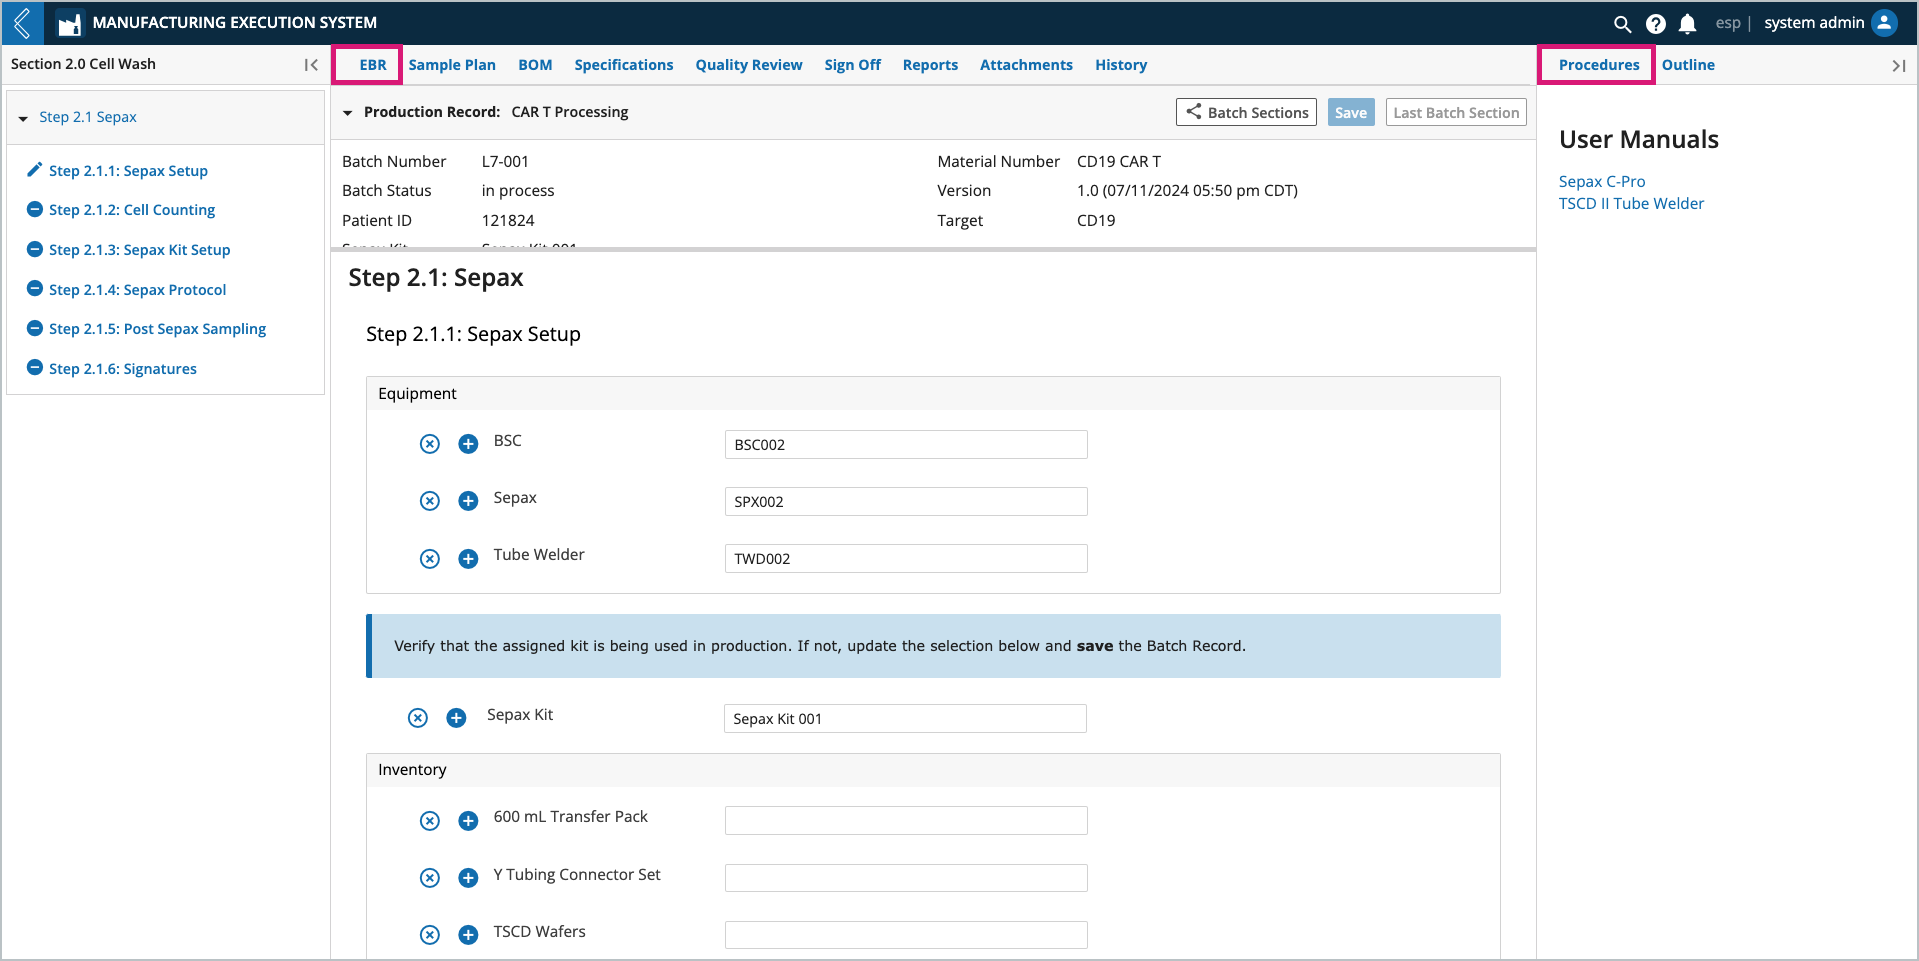Switch to the Outline panel tab

pos(1688,65)
